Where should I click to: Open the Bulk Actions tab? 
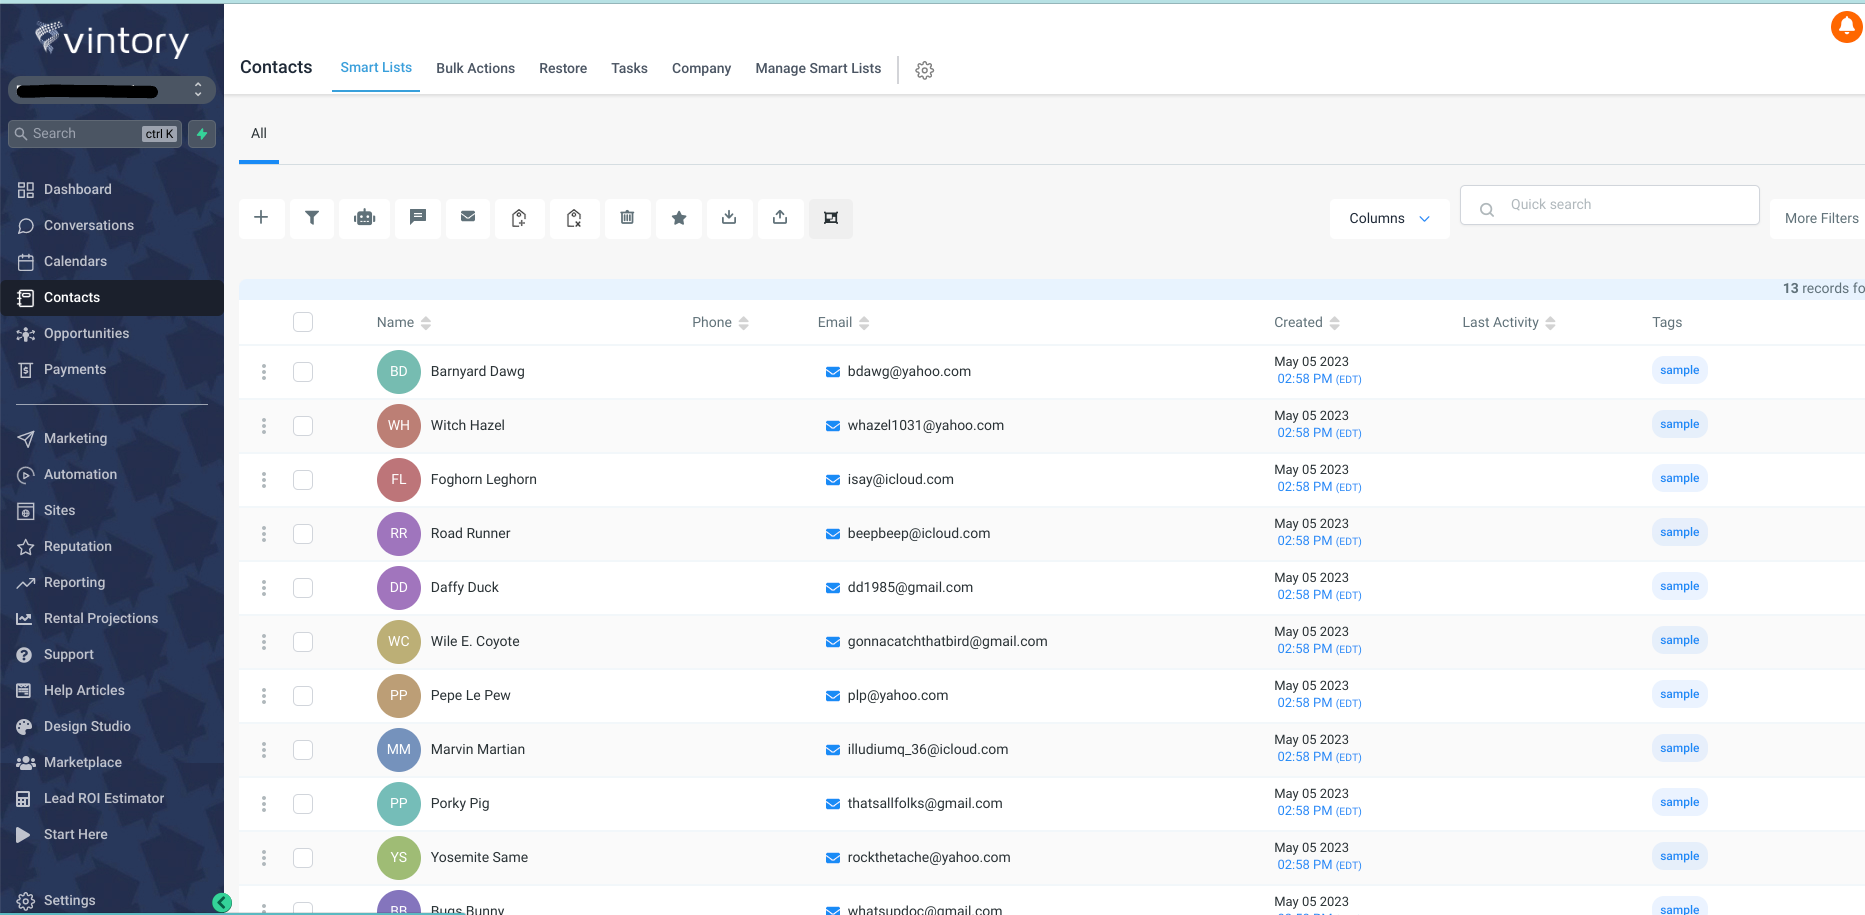coord(475,68)
